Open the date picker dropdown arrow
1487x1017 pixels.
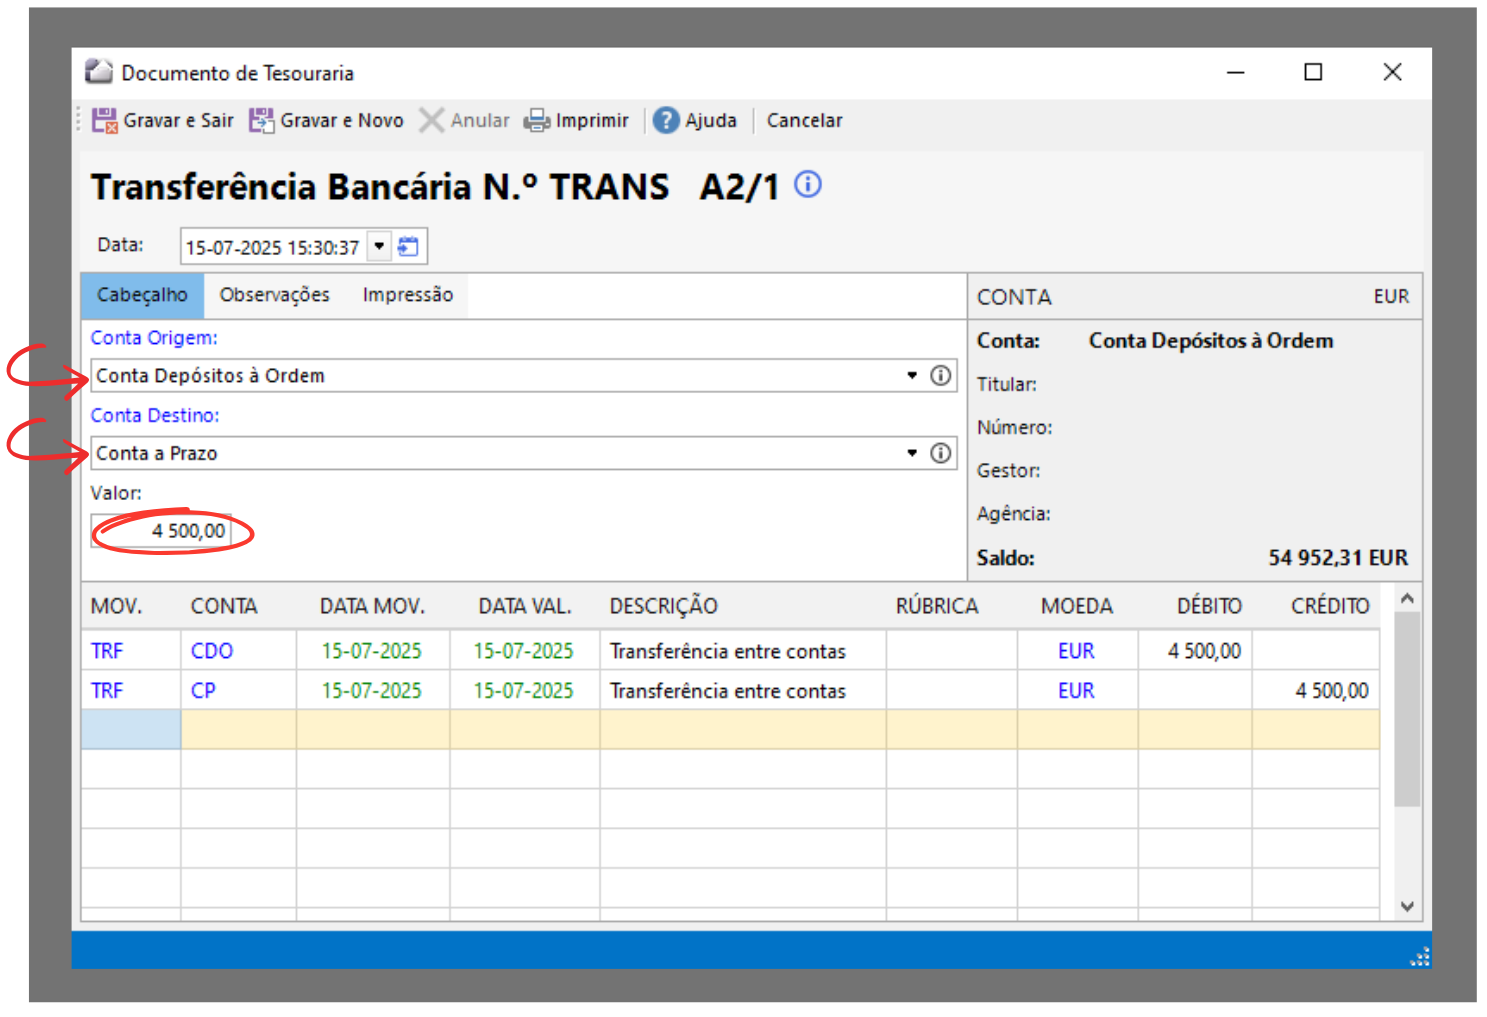click(x=380, y=247)
